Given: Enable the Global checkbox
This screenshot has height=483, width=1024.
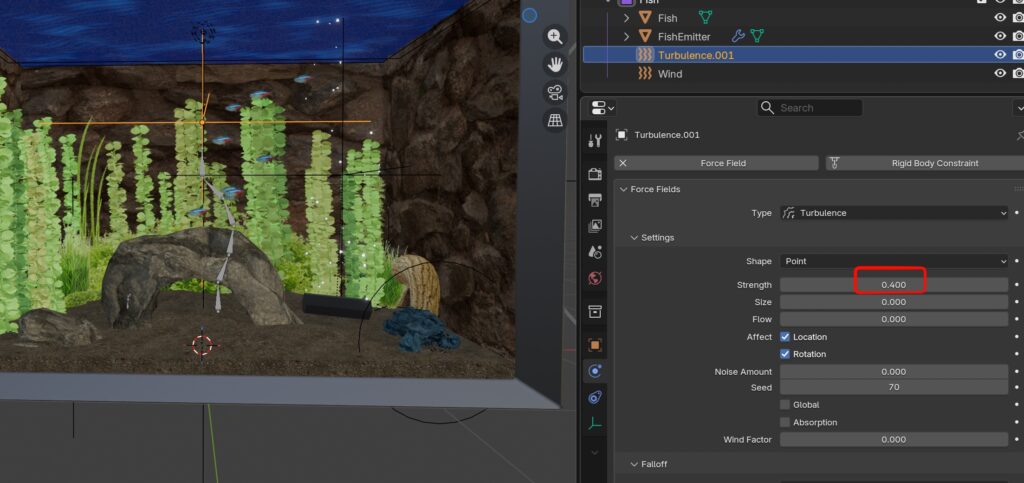Looking at the screenshot, I should (x=785, y=405).
